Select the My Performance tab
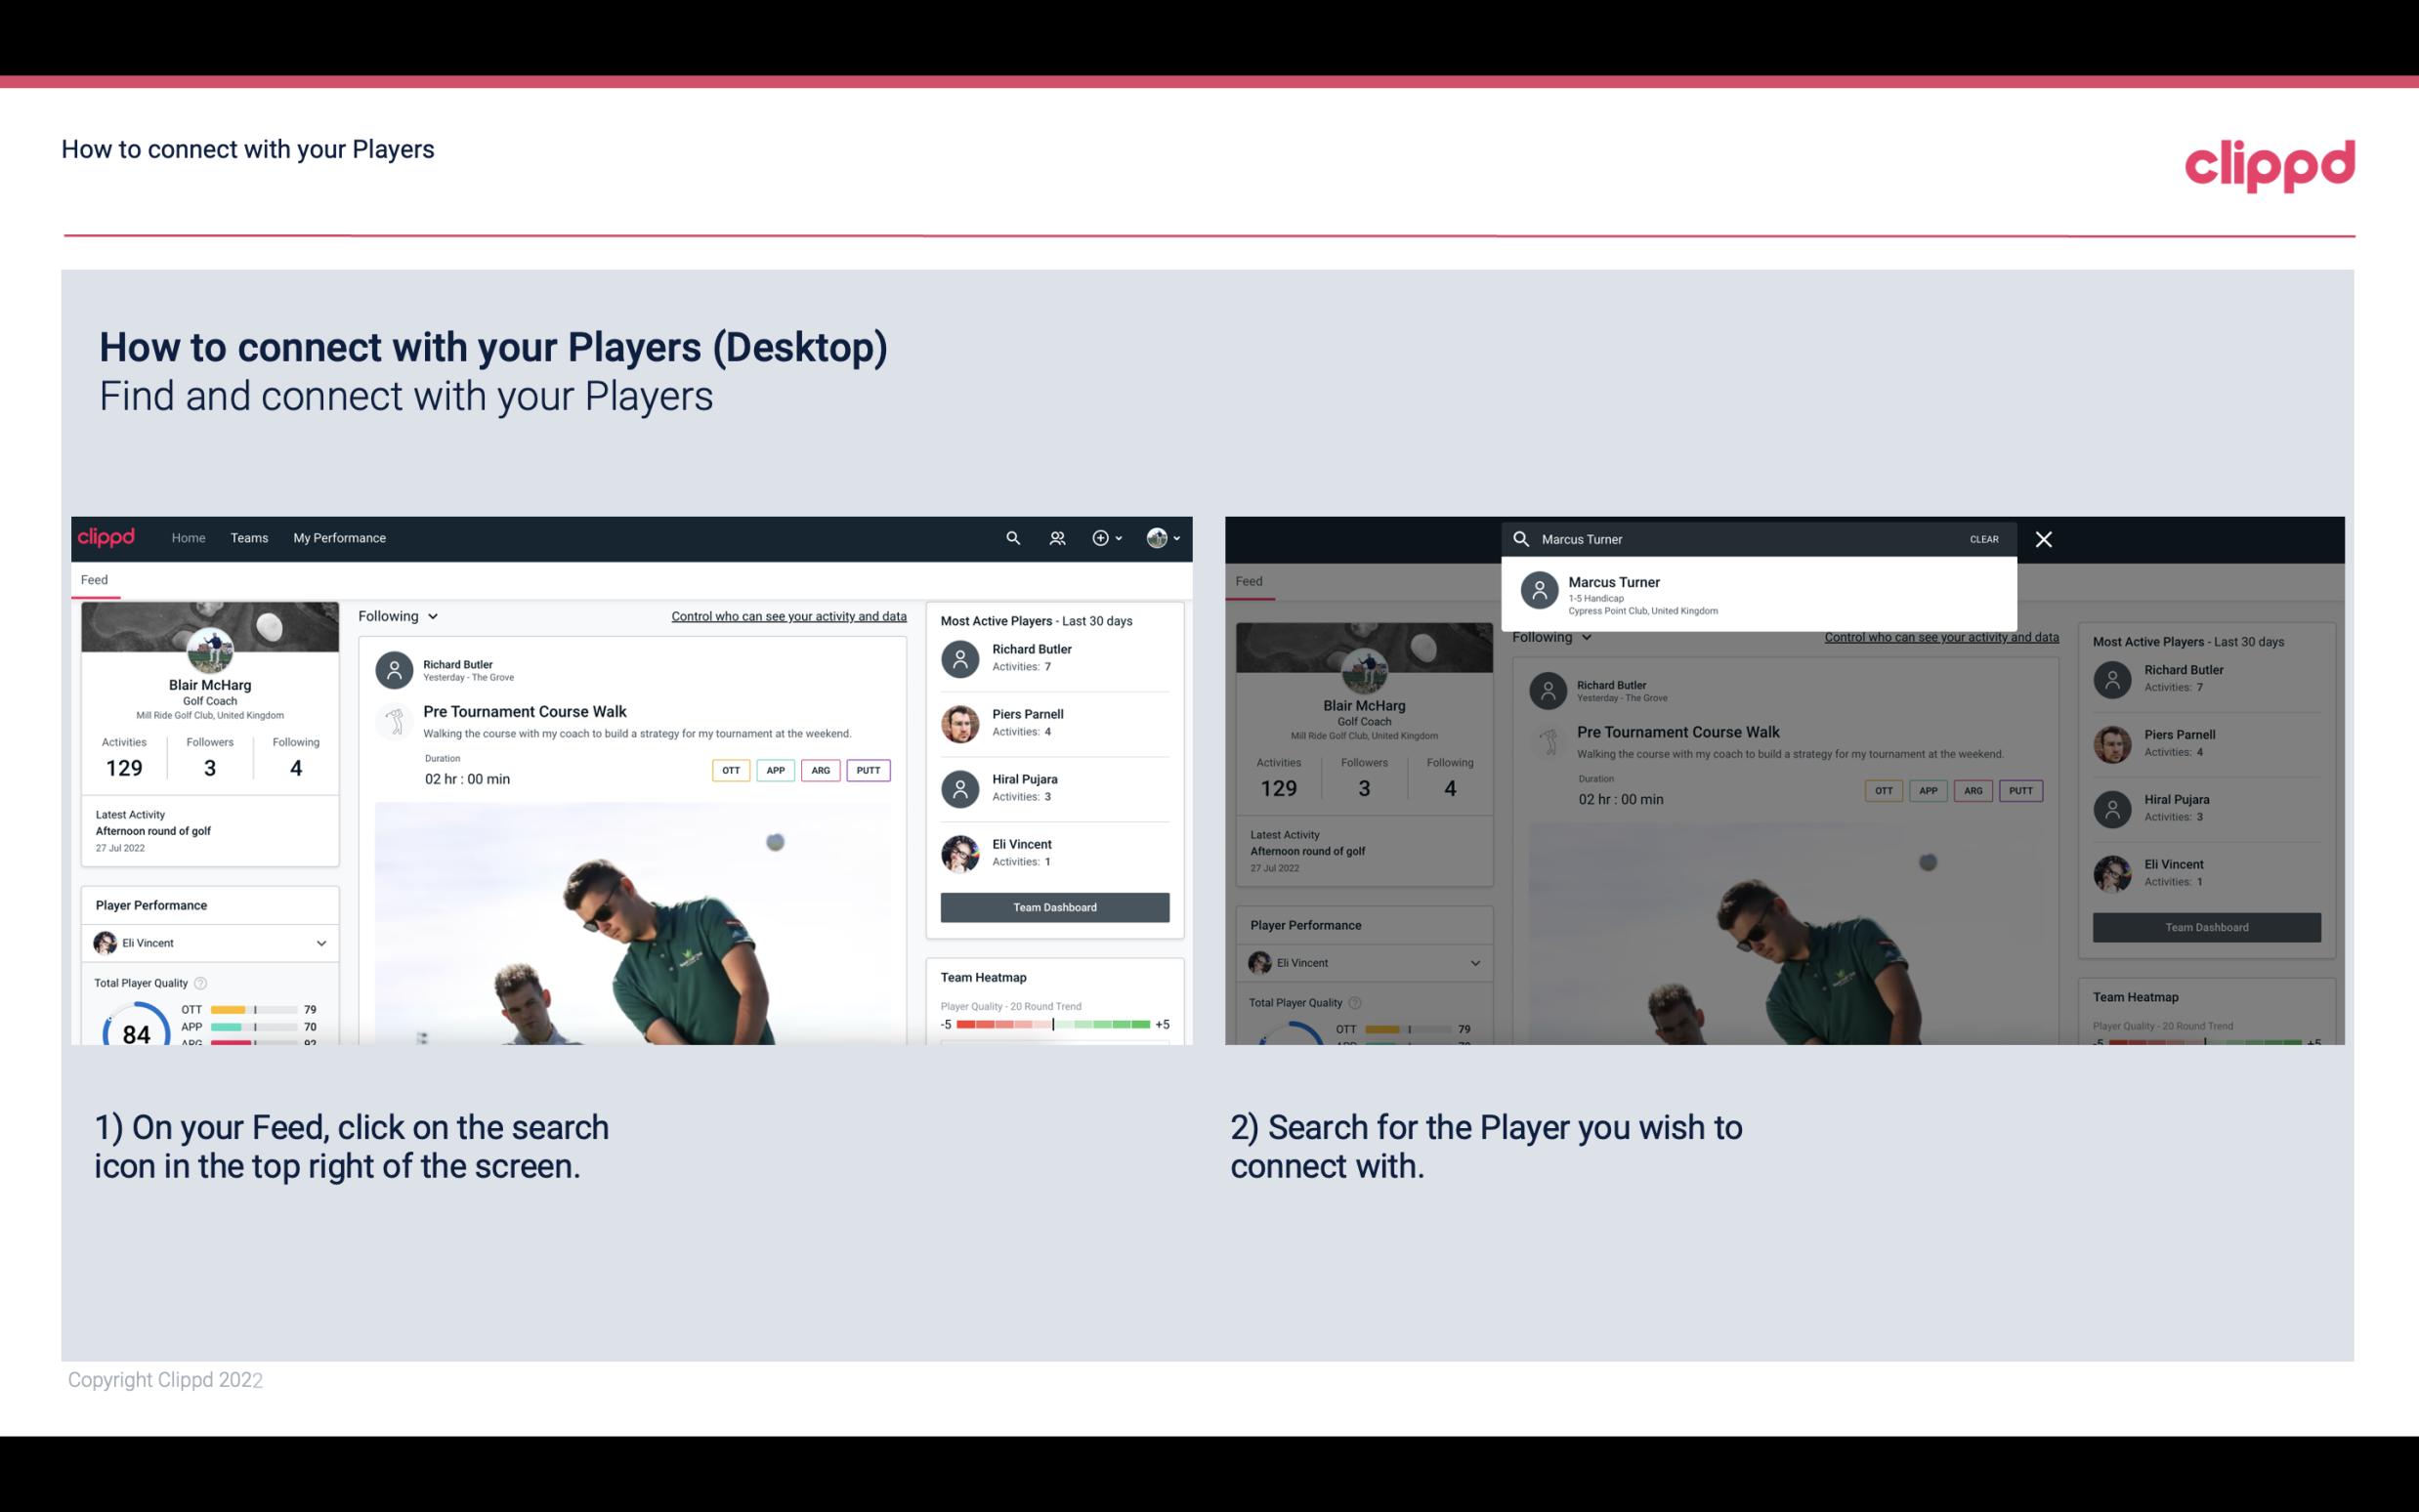The image size is (2419, 1512). tap(340, 536)
